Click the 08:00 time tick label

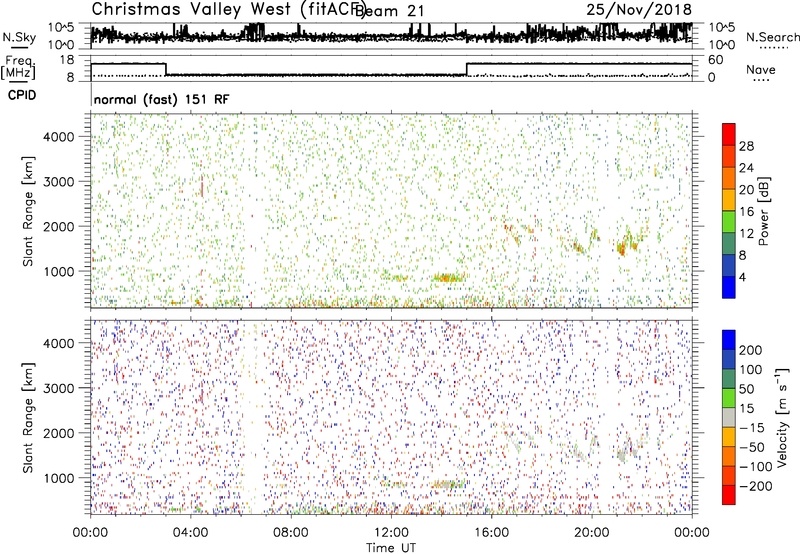291,533
